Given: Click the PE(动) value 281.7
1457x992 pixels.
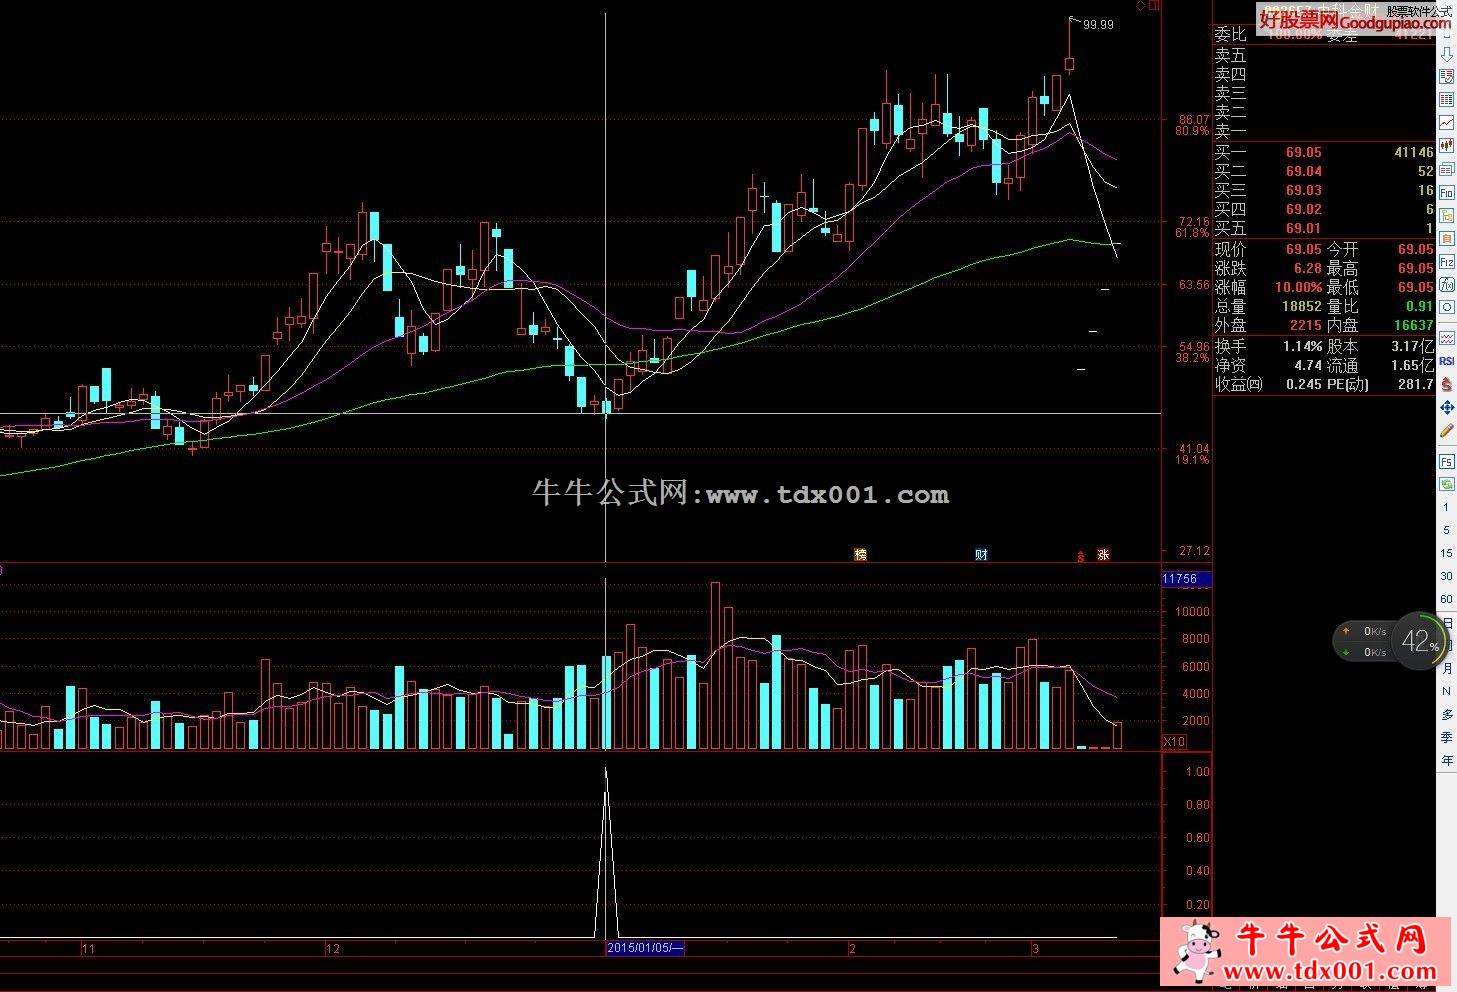Looking at the screenshot, I should click(x=1415, y=384).
